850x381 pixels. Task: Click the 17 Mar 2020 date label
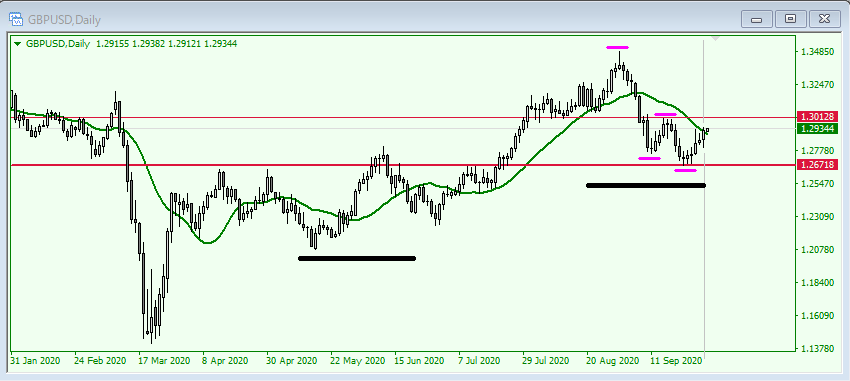click(x=164, y=360)
